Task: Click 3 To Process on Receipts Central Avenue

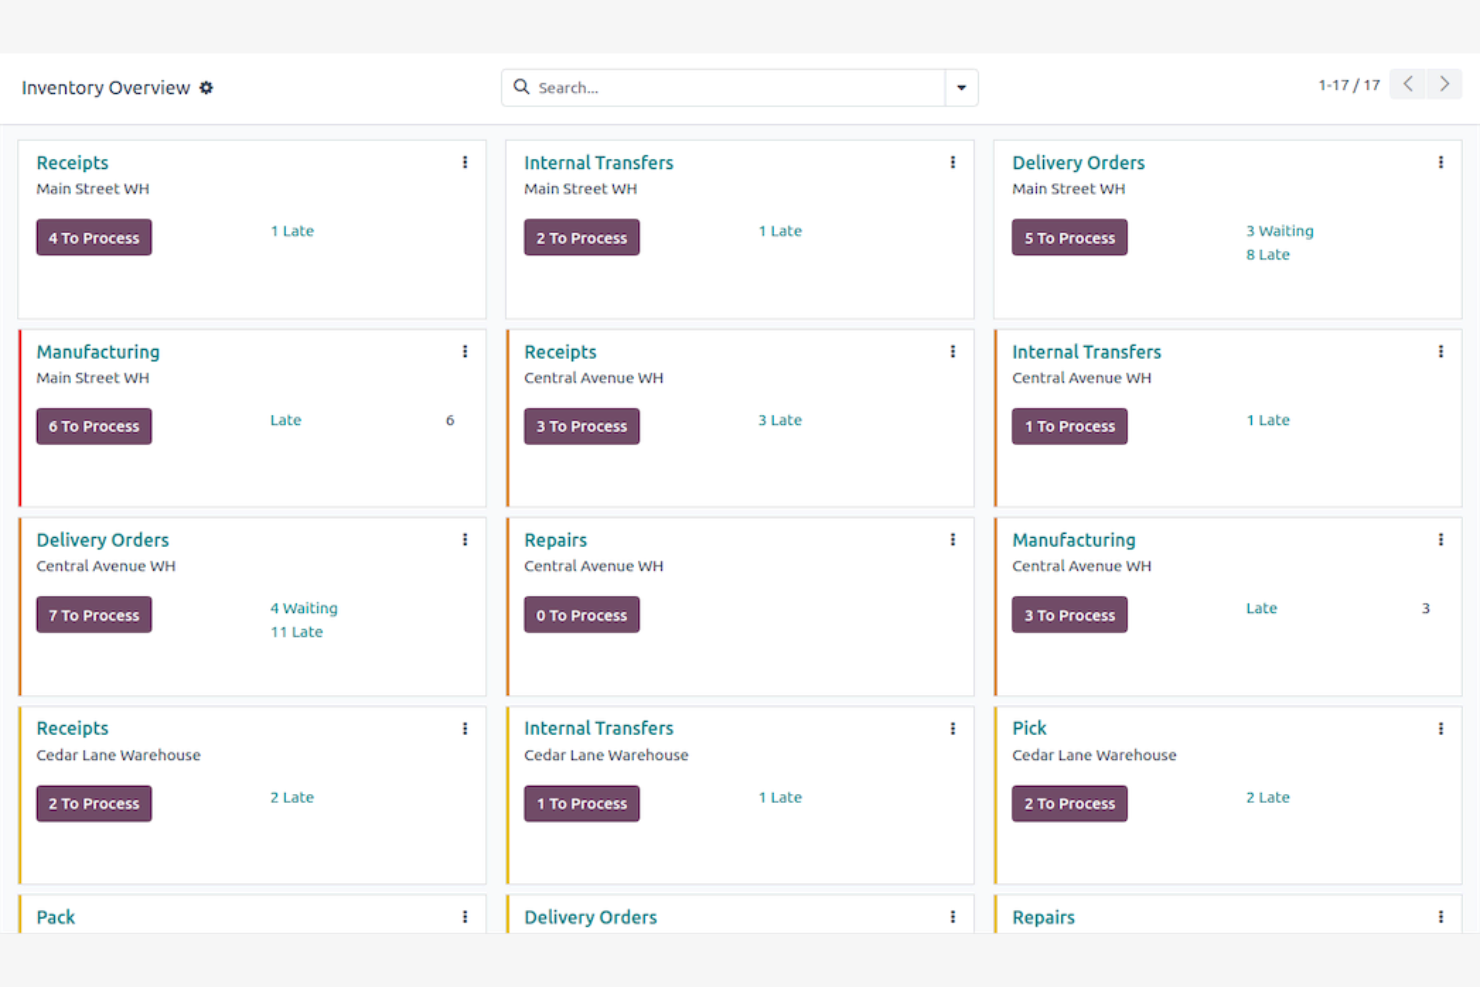Action: click(x=582, y=426)
